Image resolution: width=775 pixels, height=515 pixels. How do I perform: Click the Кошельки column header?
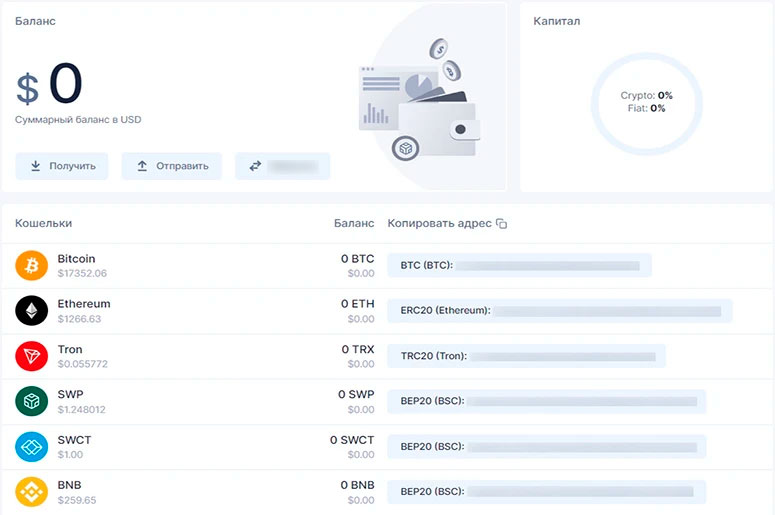pos(43,223)
